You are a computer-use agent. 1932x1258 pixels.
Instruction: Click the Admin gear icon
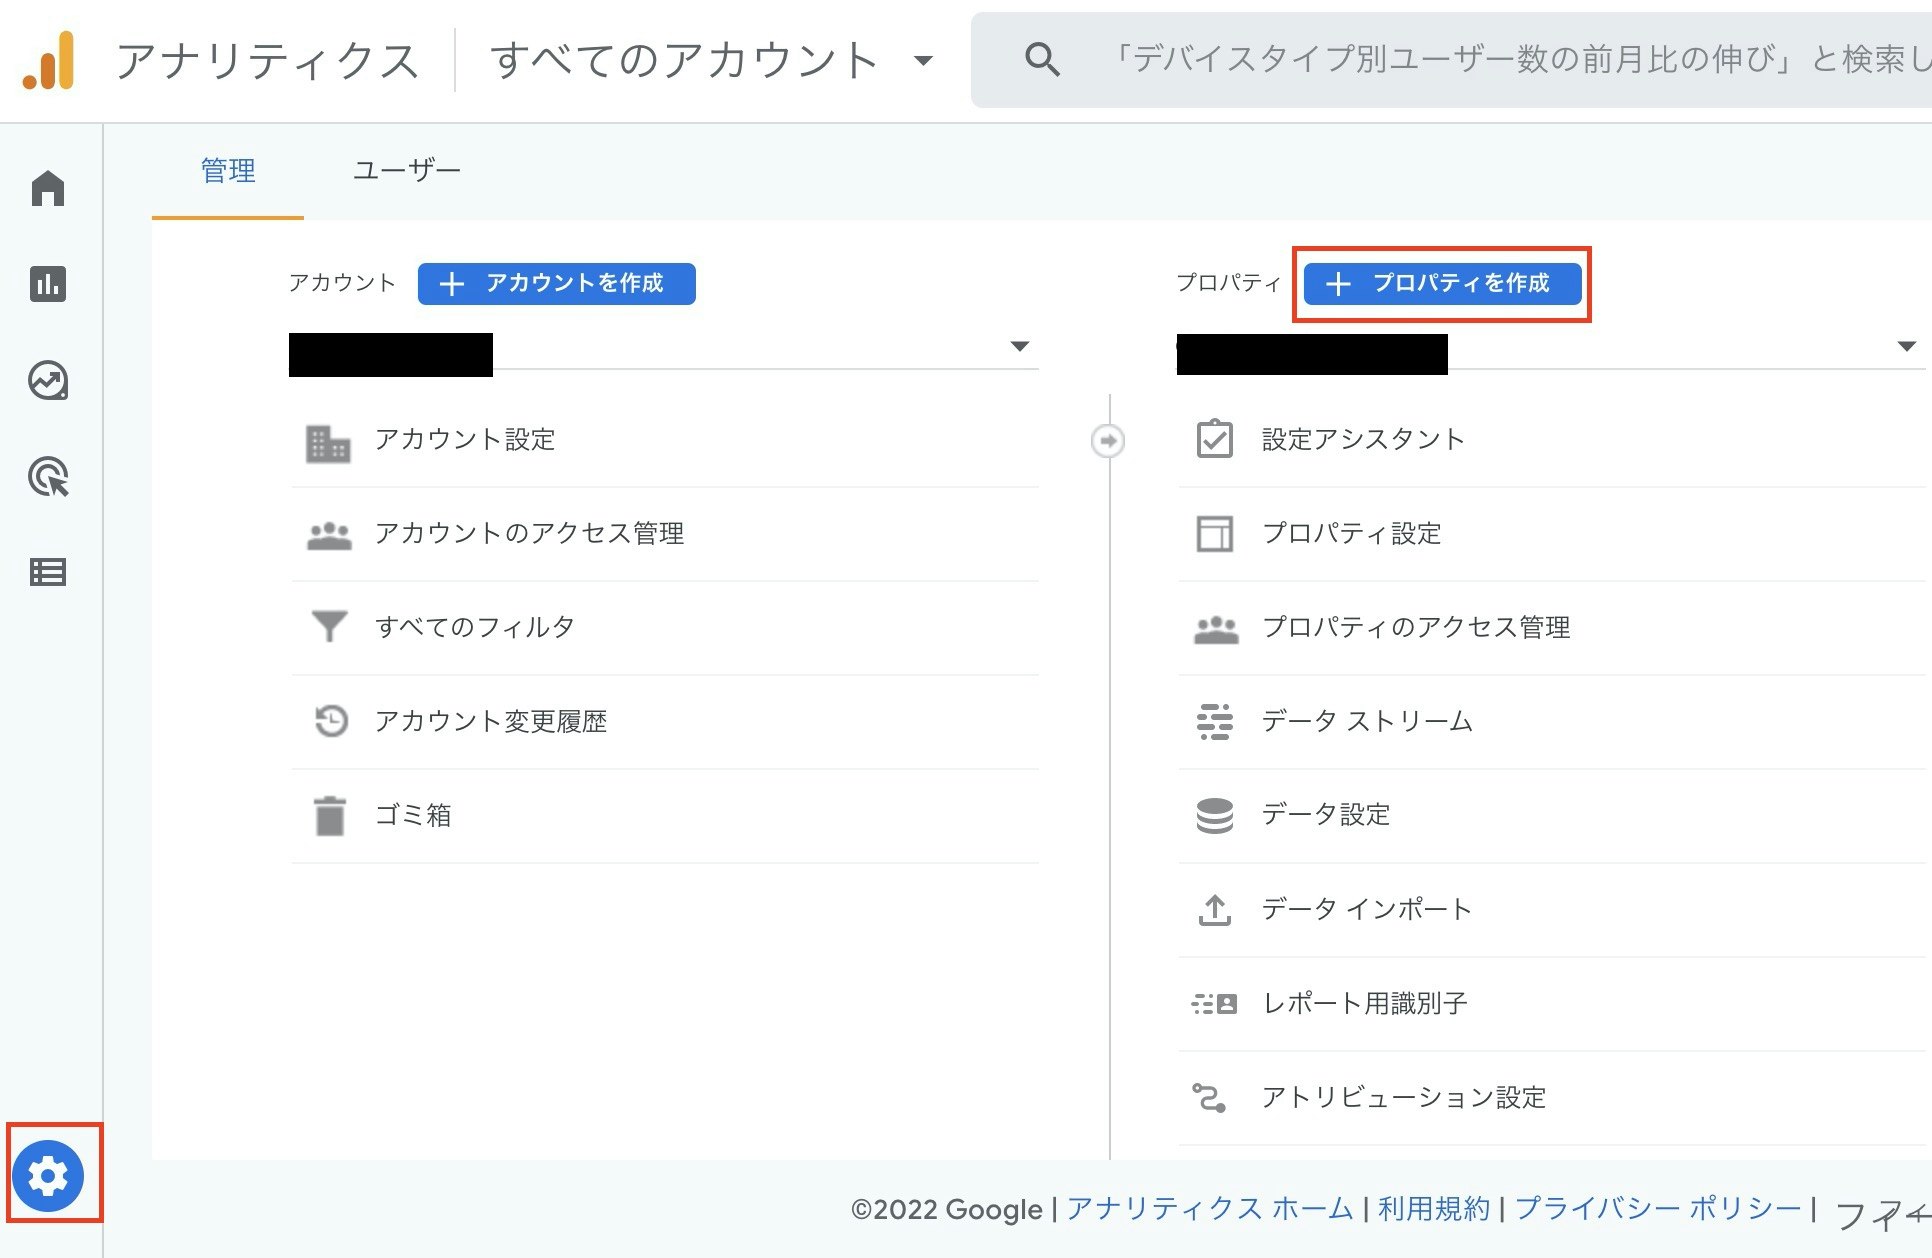[x=50, y=1177]
